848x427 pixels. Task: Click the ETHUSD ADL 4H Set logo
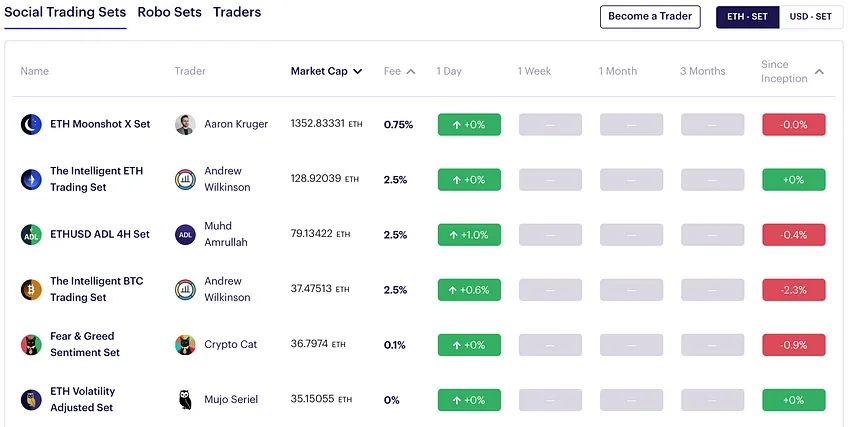[x=31, y=235]
